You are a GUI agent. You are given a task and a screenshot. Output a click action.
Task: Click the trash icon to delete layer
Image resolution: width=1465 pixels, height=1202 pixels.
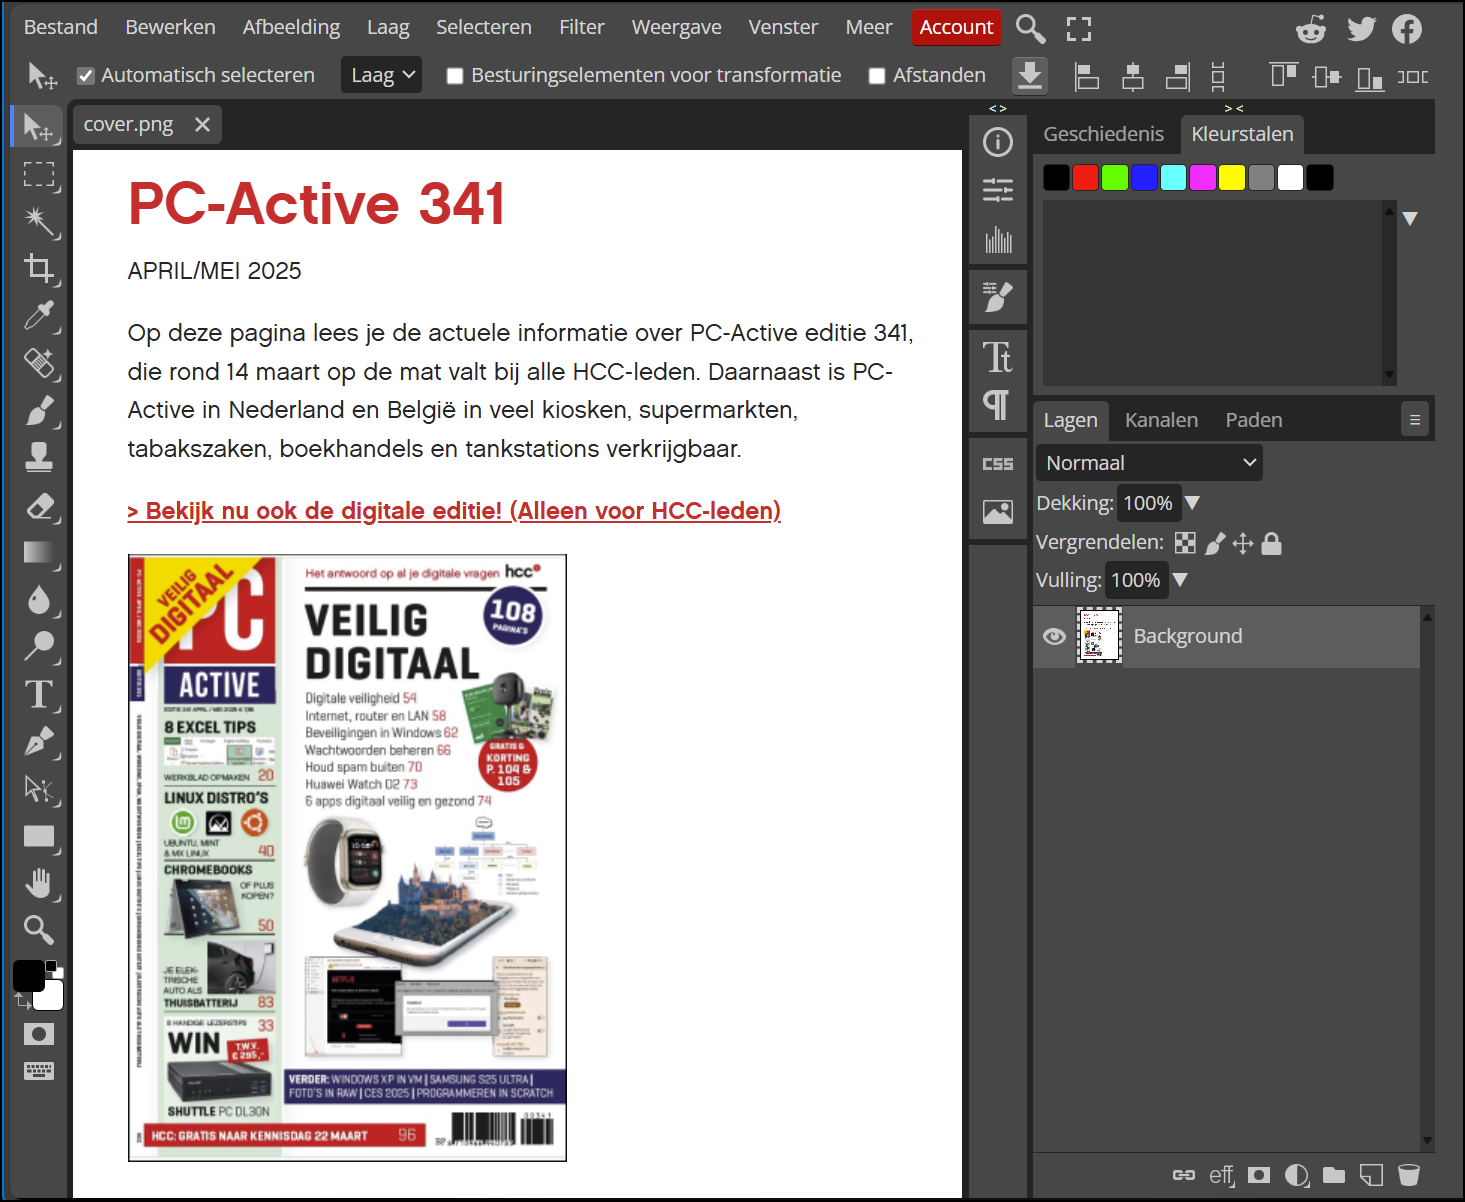(x=1408, y=1175)
